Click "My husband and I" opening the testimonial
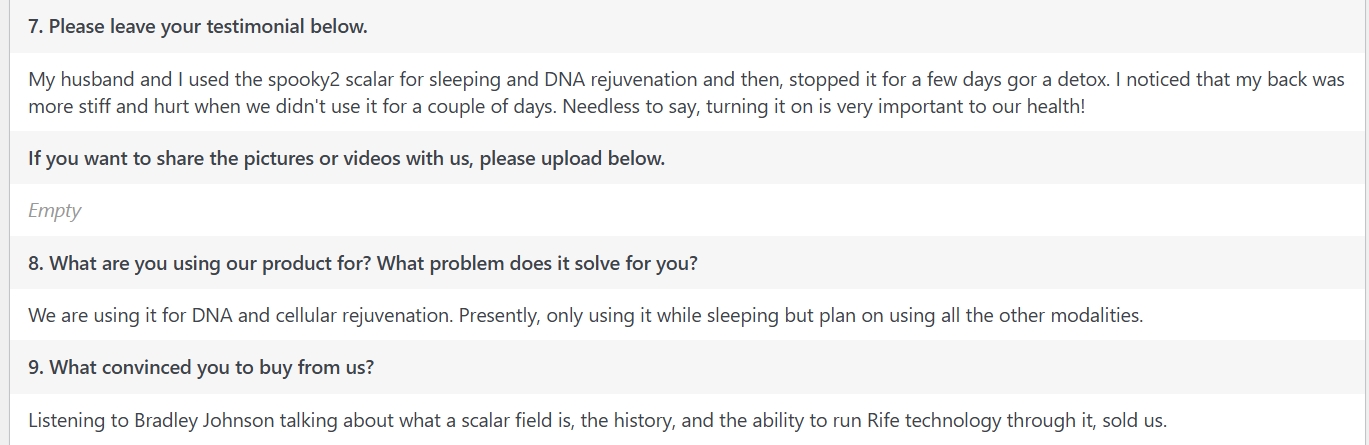1369x445 pixels. click(93, 80)
